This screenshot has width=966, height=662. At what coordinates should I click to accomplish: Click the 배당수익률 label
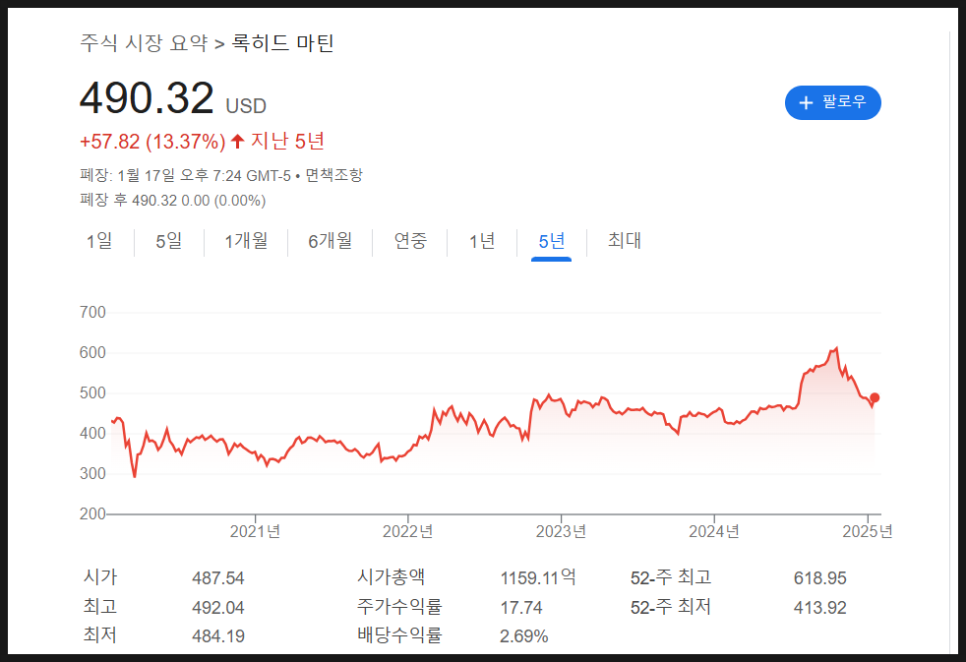click(x=399, y=636)
